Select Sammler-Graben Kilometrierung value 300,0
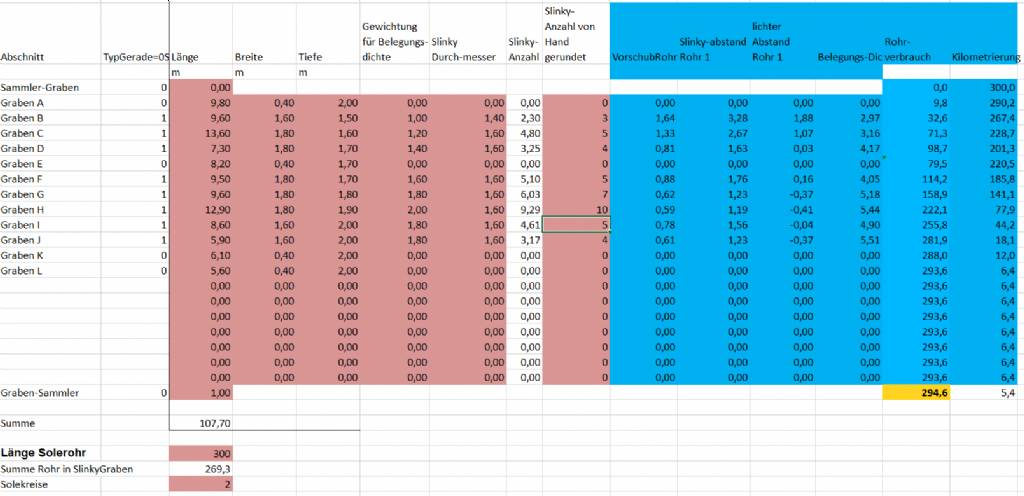Image resolution: width=1024 pixels, height=496 pixels. [986, 88]
